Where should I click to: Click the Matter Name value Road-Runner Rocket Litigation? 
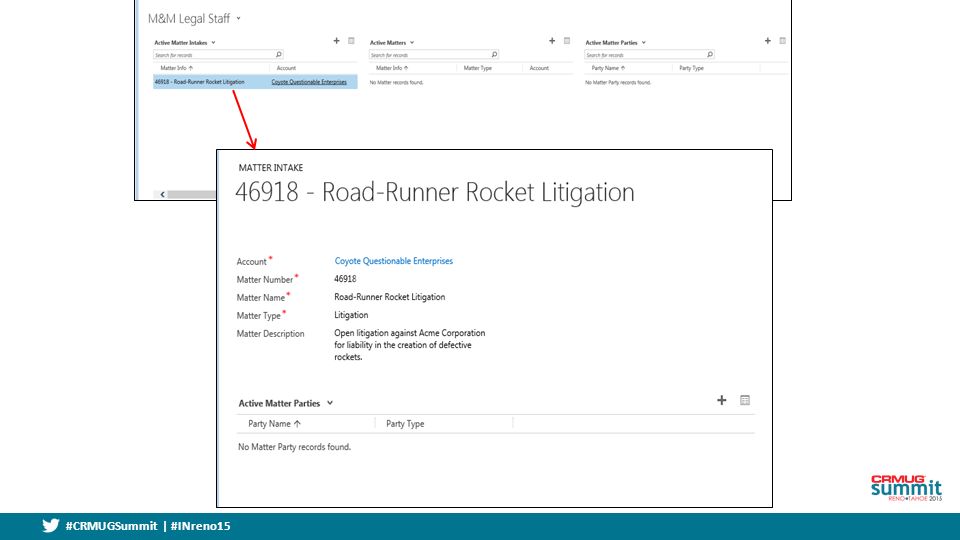tap(389, 297)
